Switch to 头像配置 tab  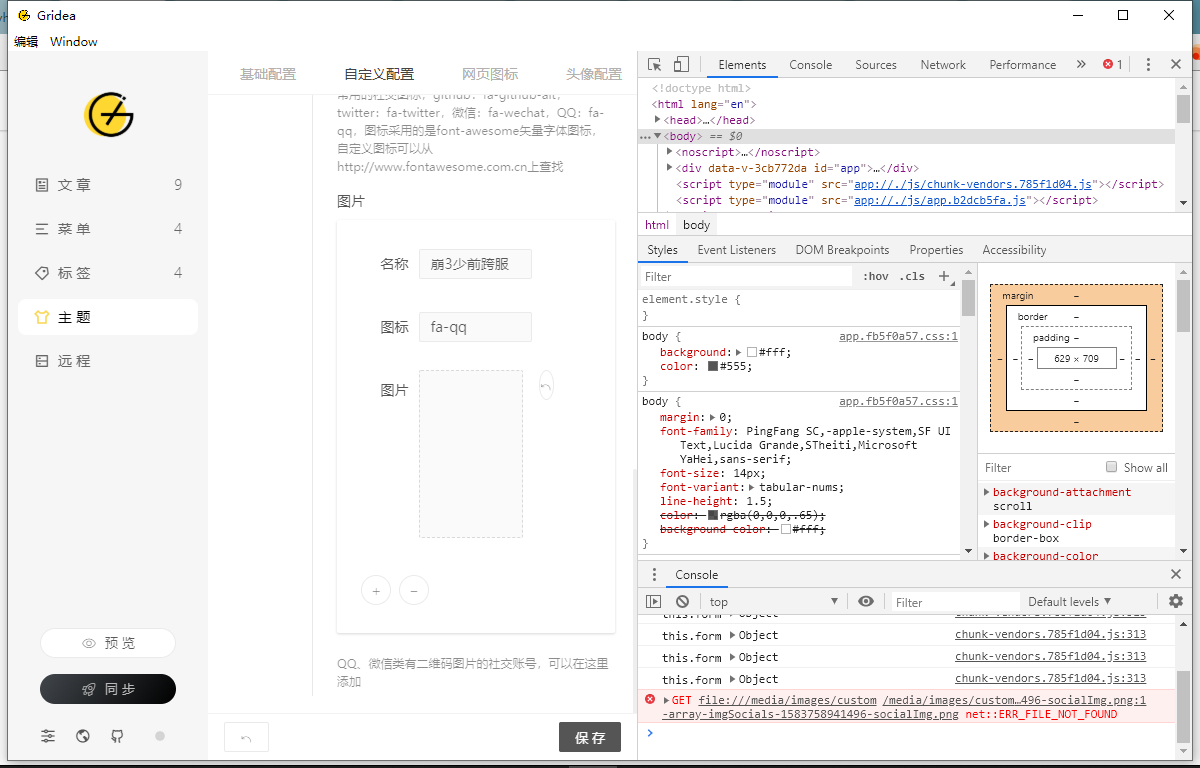594,74
